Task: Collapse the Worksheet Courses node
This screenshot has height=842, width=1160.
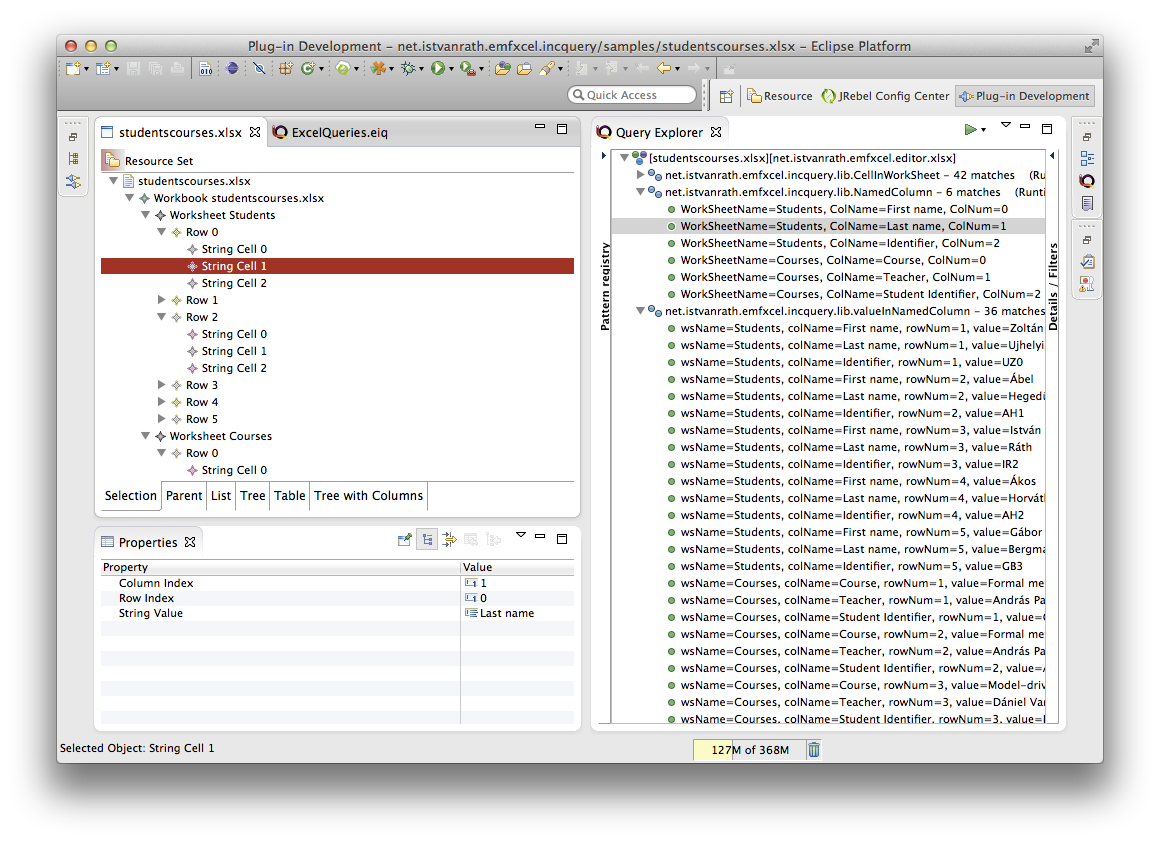Action: click(146, 436)
